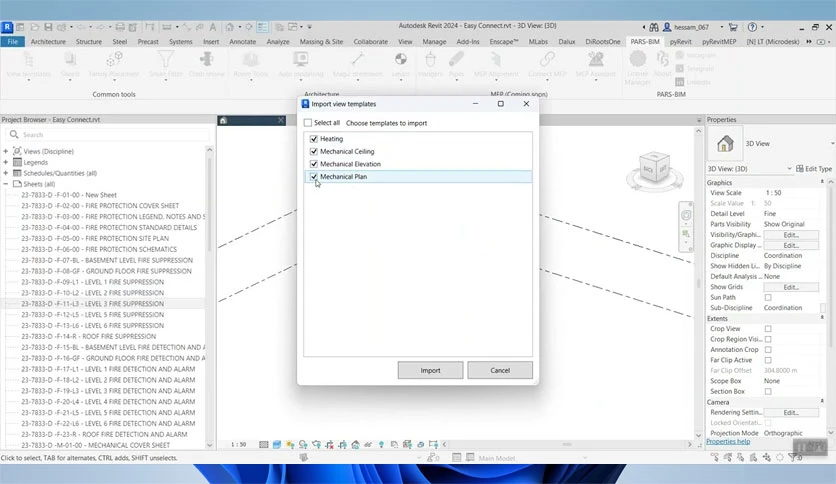836x484 pixels.
Task: Click the Connect MEP chain icon
Action: click(x=548, y=60)
